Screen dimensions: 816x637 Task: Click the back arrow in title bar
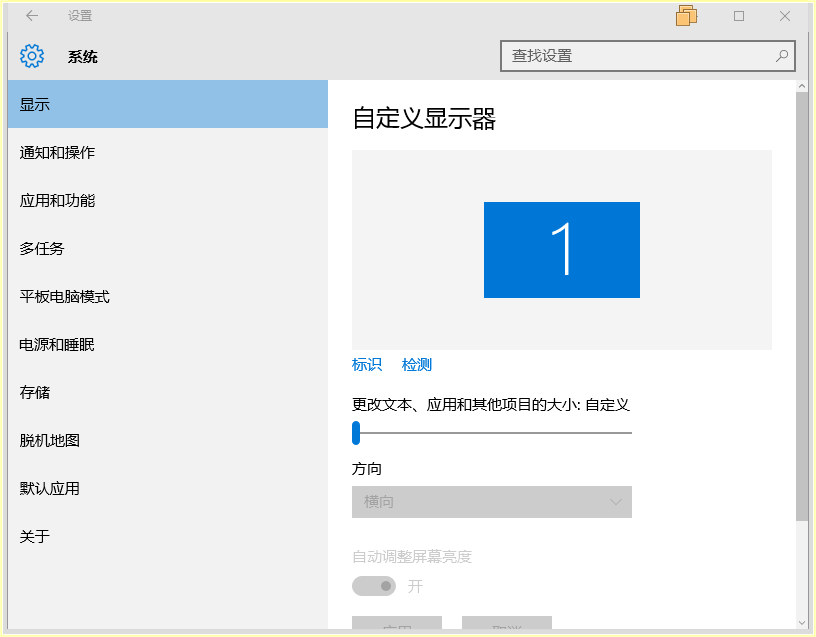click(32, 16)
